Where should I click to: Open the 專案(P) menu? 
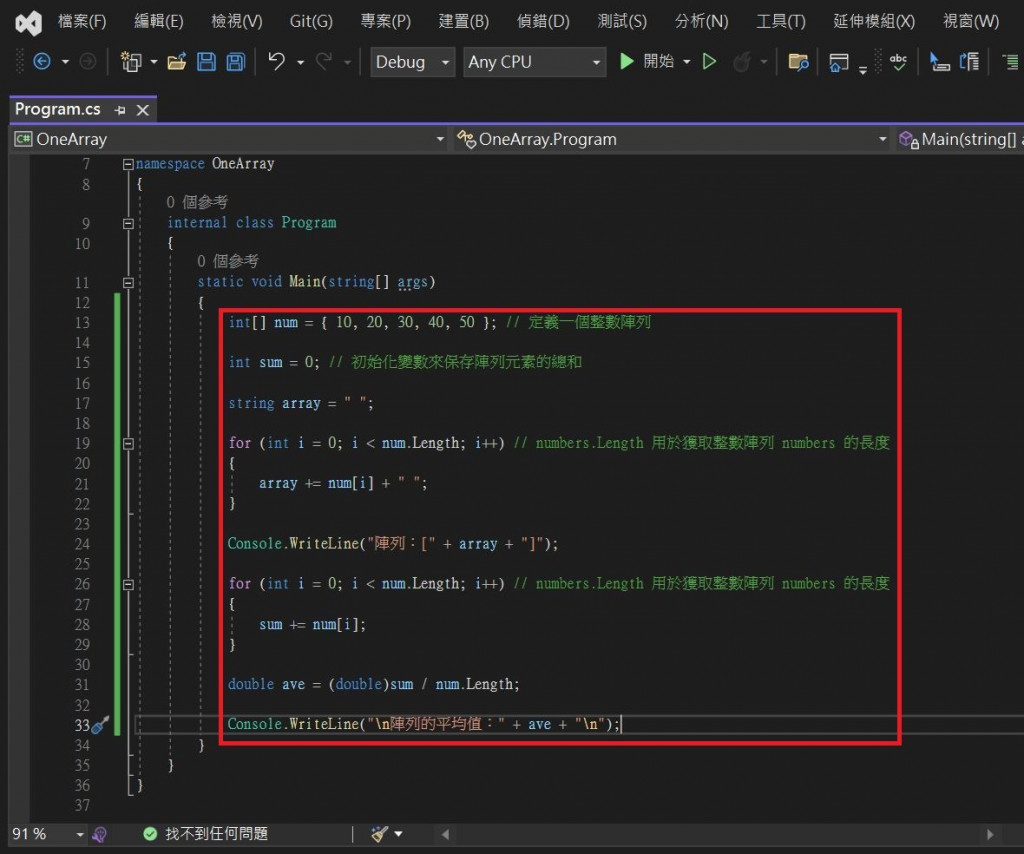pos(385,22)
